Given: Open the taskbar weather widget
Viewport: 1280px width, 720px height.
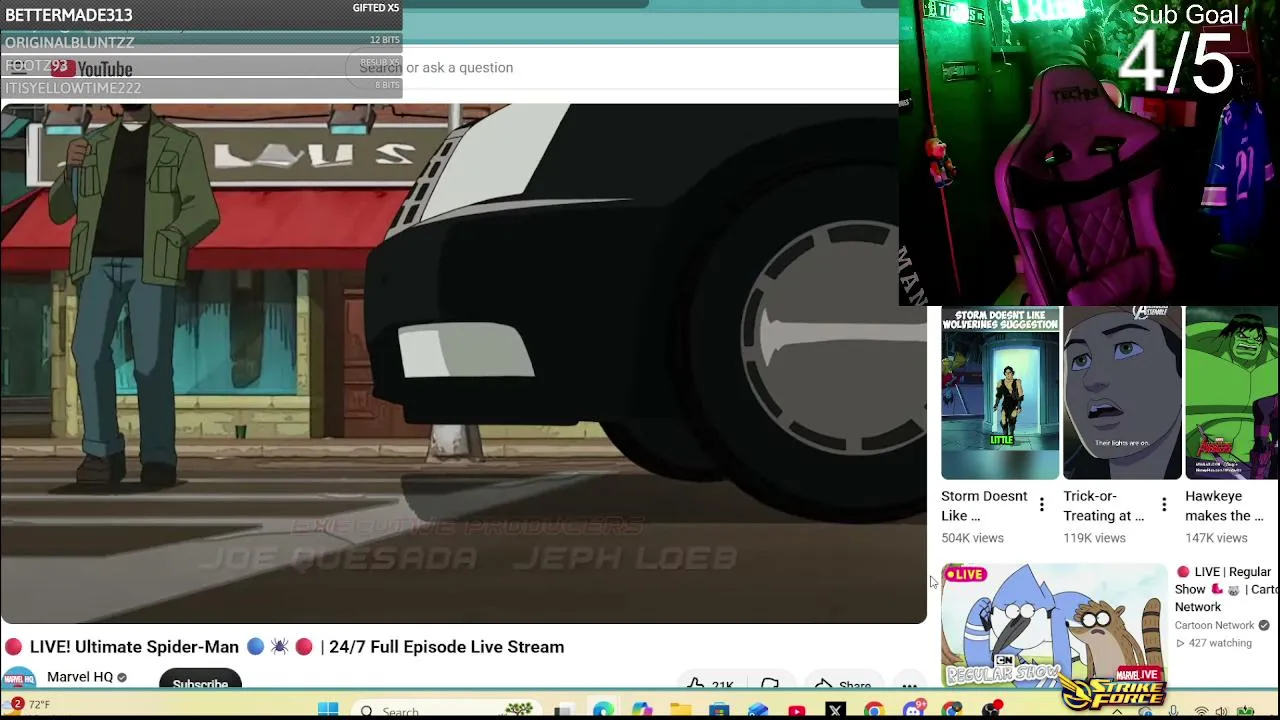Looking at the screenshot, I should (x=30, y=705).
